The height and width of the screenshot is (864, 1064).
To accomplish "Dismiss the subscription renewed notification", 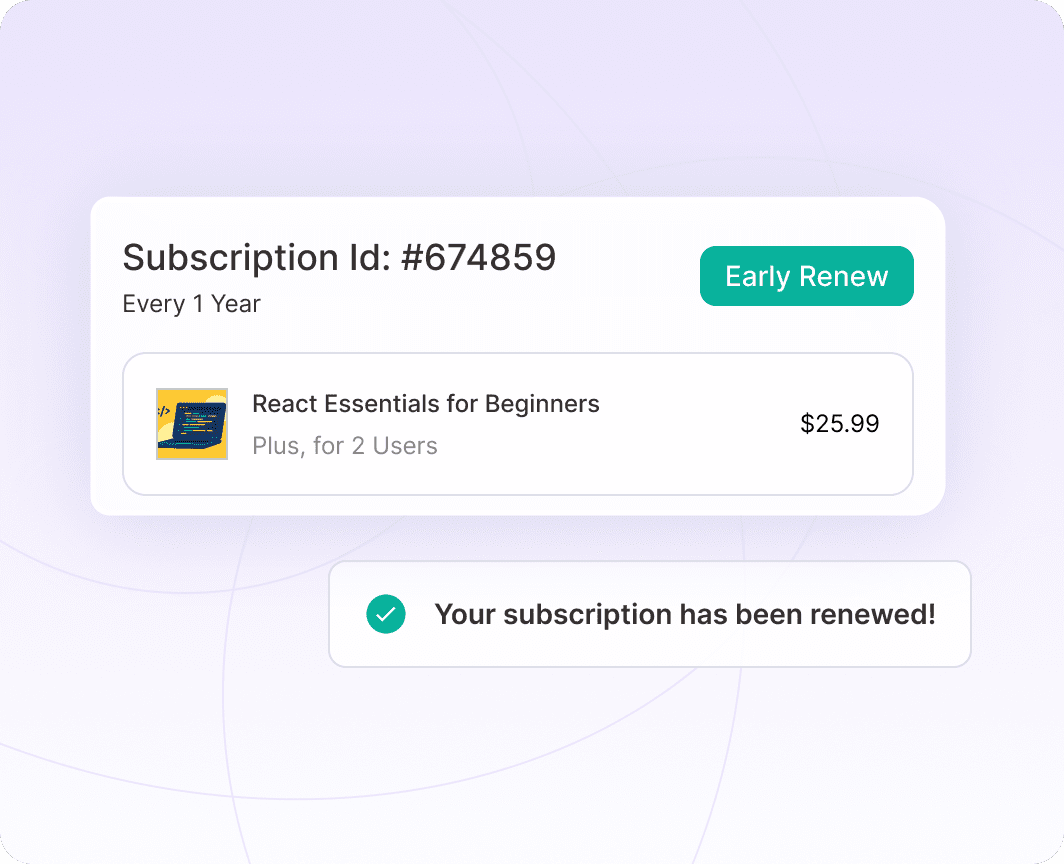I will (x=650, y=614).
